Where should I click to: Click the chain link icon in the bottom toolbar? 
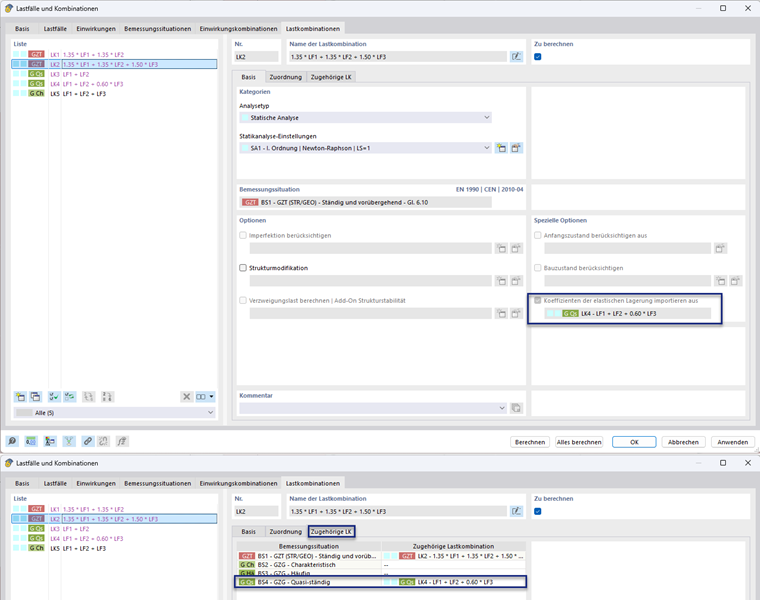[87, 441]
